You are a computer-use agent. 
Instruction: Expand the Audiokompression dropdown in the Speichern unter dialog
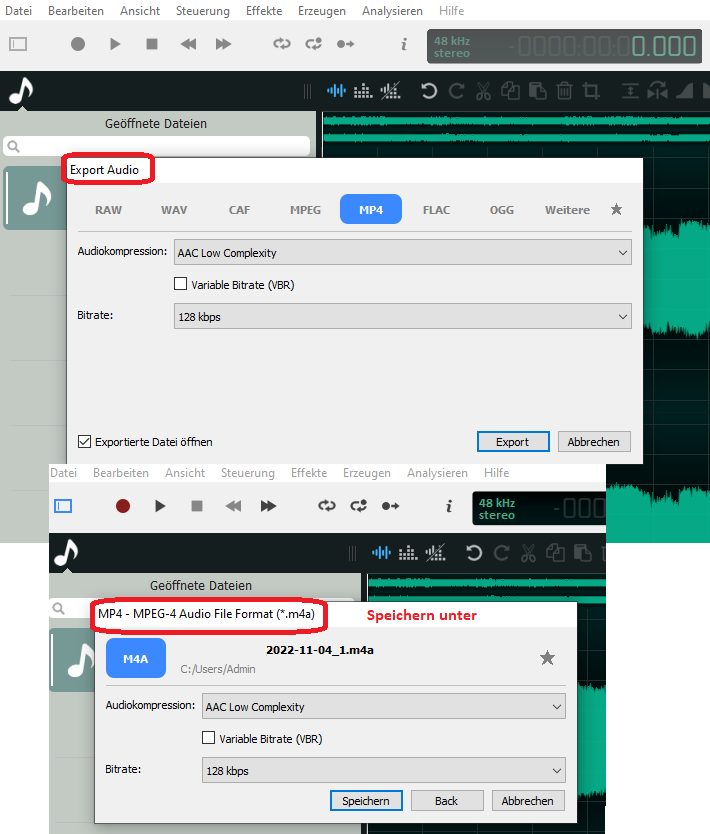tap(383, 706)
